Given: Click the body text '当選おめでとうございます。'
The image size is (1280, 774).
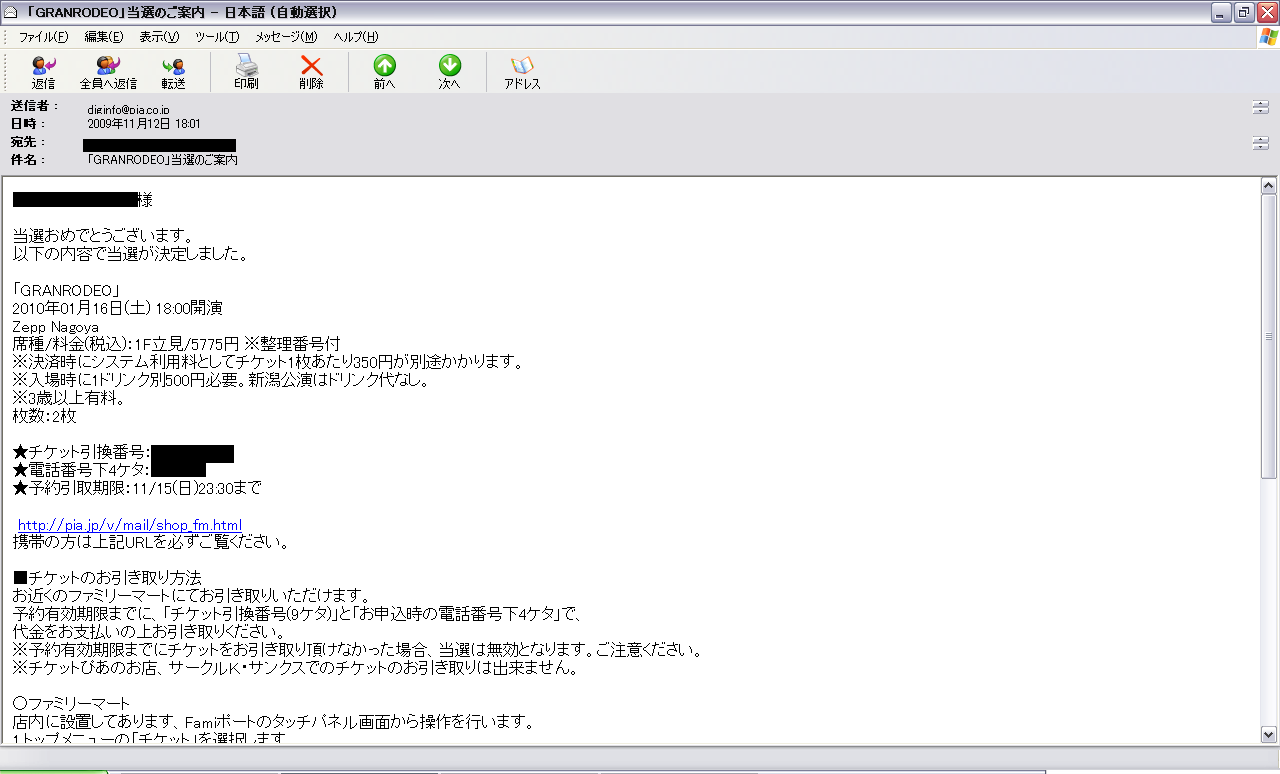Looking at the screenshot, I should (x=103, y=236).
